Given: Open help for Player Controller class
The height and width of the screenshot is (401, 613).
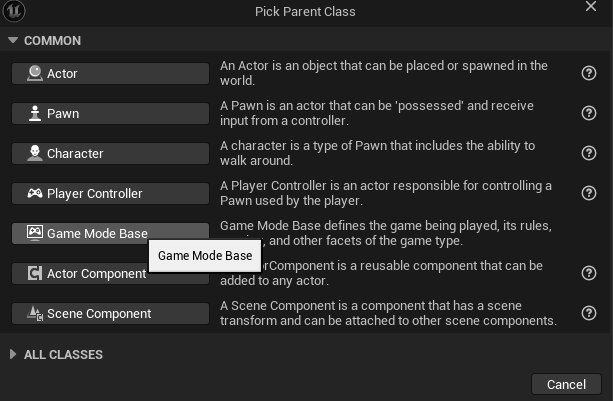Looking at the screenshot, I should point(589,193).
